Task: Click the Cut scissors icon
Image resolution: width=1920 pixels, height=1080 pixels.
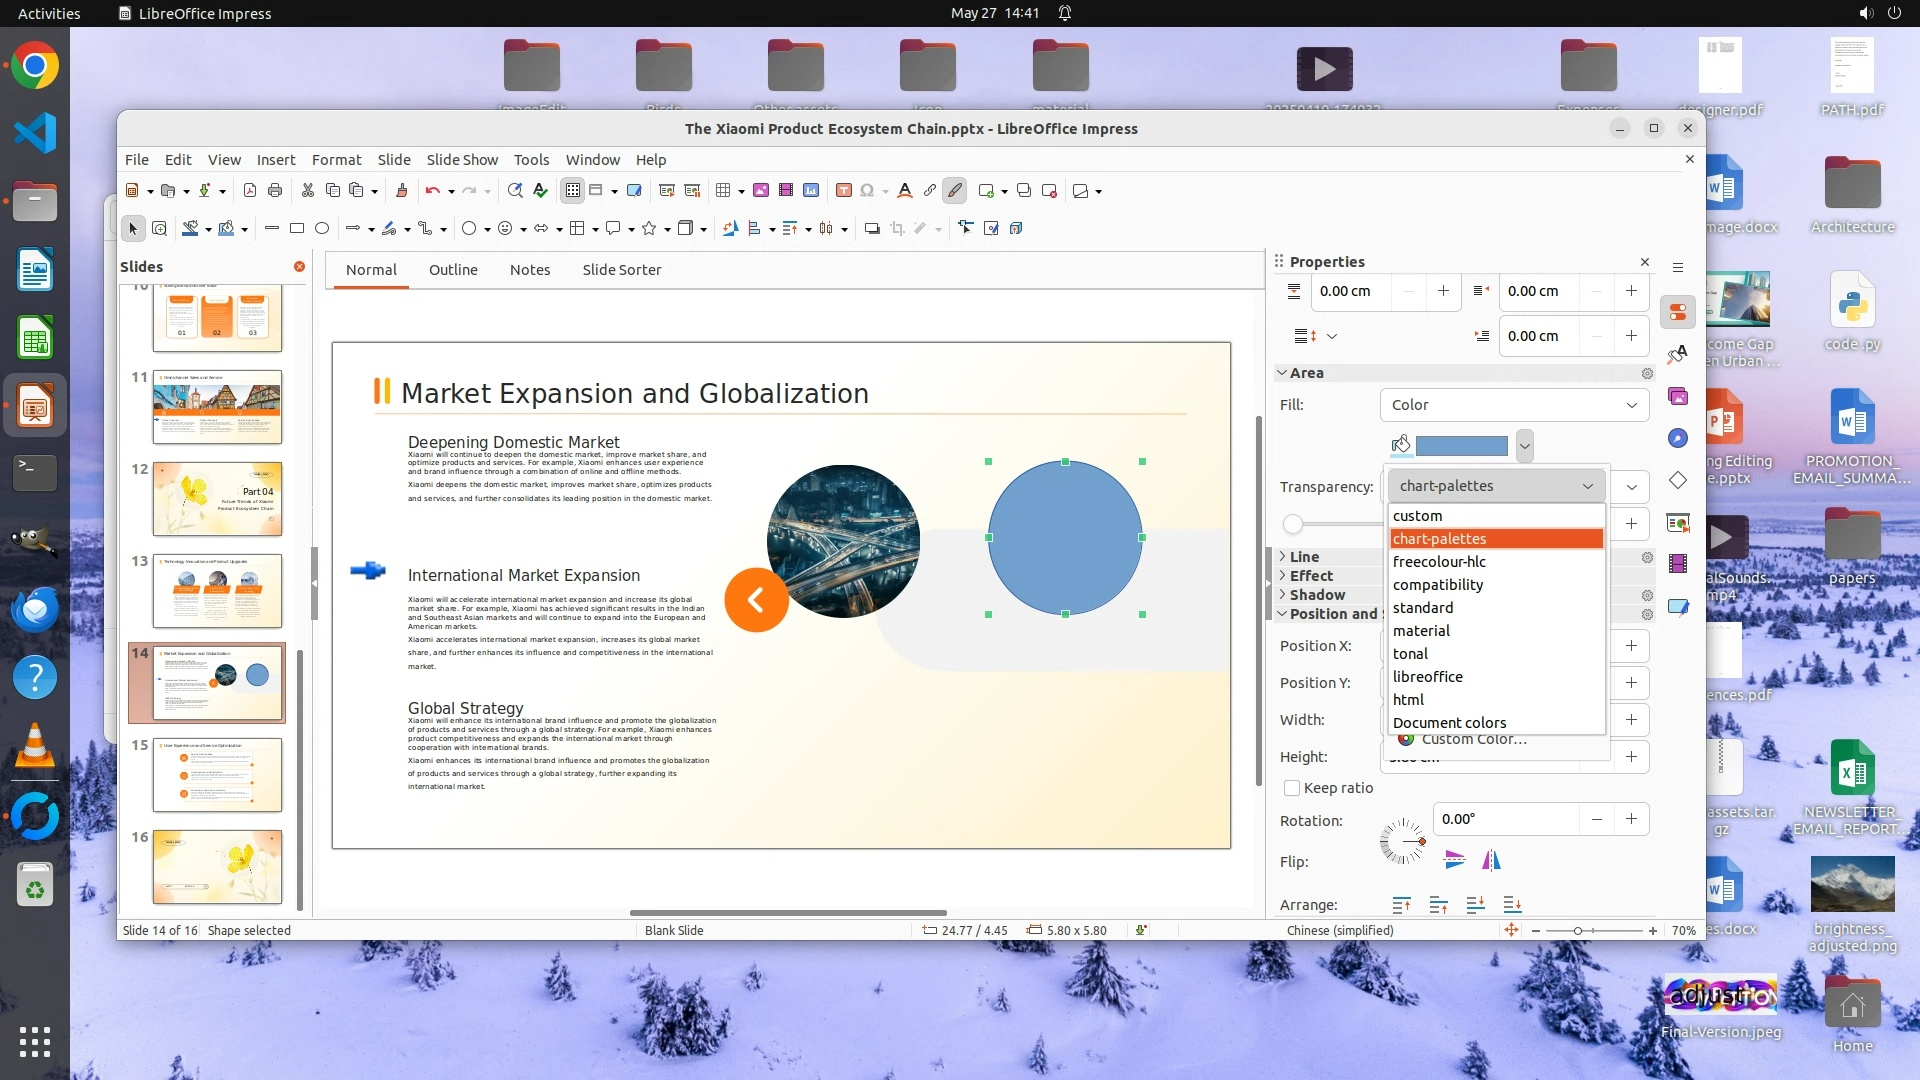Action: [307, 190]
